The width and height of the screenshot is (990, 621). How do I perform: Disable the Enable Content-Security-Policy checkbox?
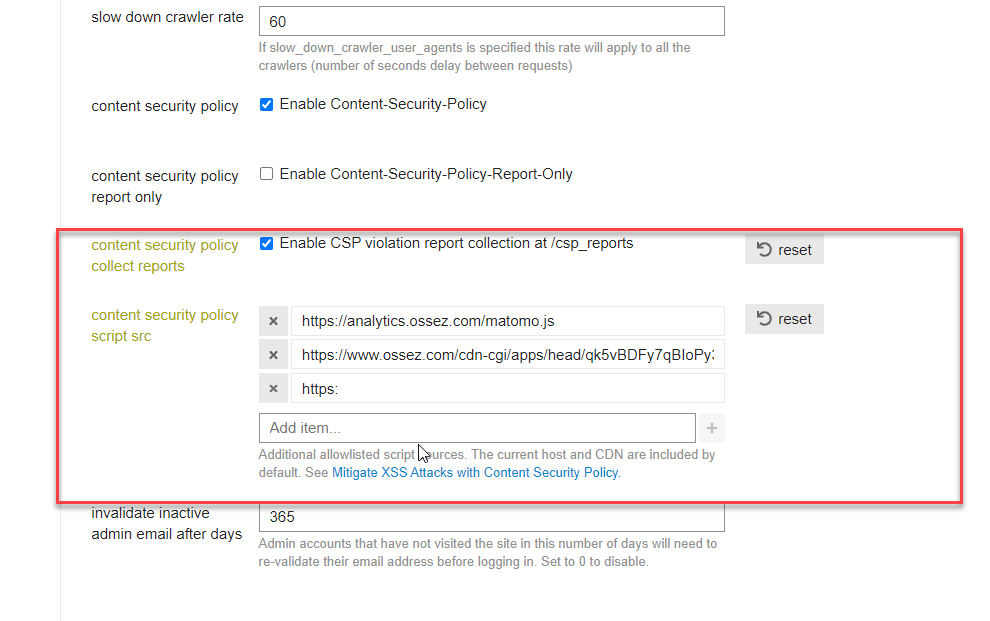(x=266, y=105)
